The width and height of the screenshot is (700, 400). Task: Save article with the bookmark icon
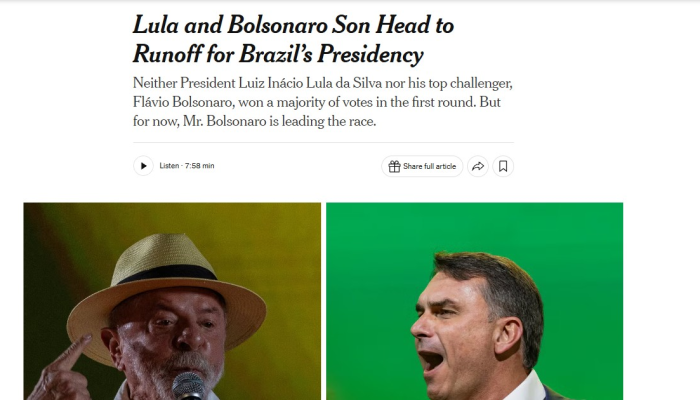[503, 166]
